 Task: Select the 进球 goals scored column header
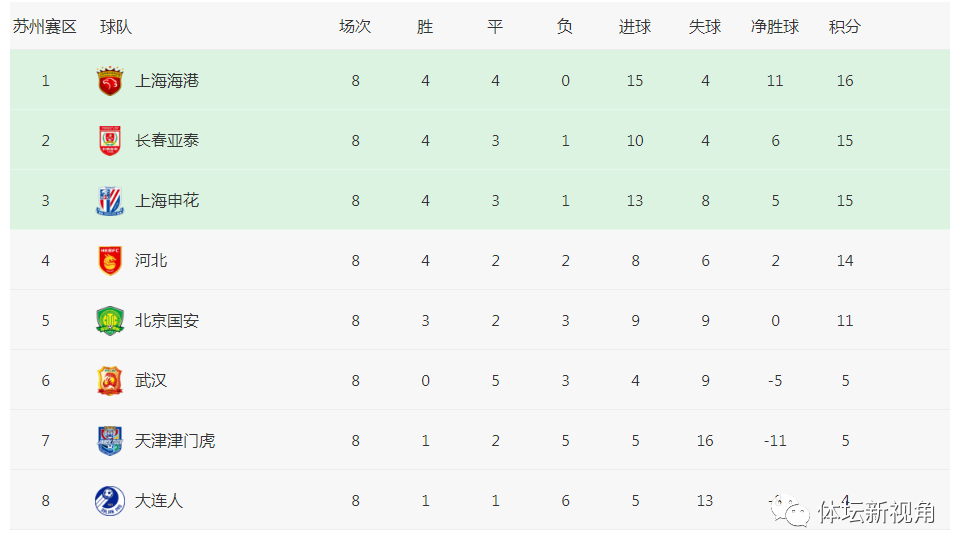(x=635, y=27)
